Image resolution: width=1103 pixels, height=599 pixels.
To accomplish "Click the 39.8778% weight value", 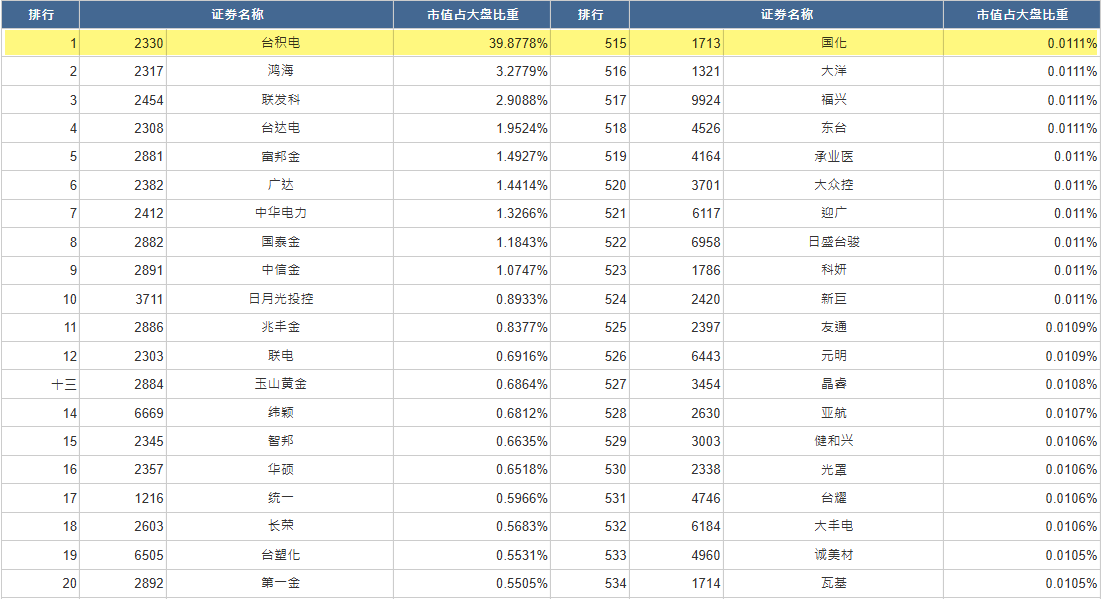I will coord(518,44).
